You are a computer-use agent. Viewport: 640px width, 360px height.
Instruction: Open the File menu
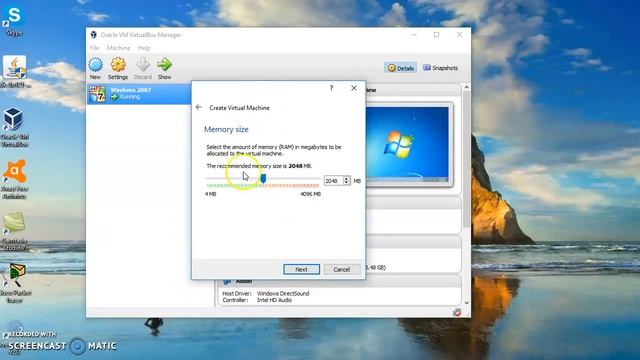coord(94,48)
